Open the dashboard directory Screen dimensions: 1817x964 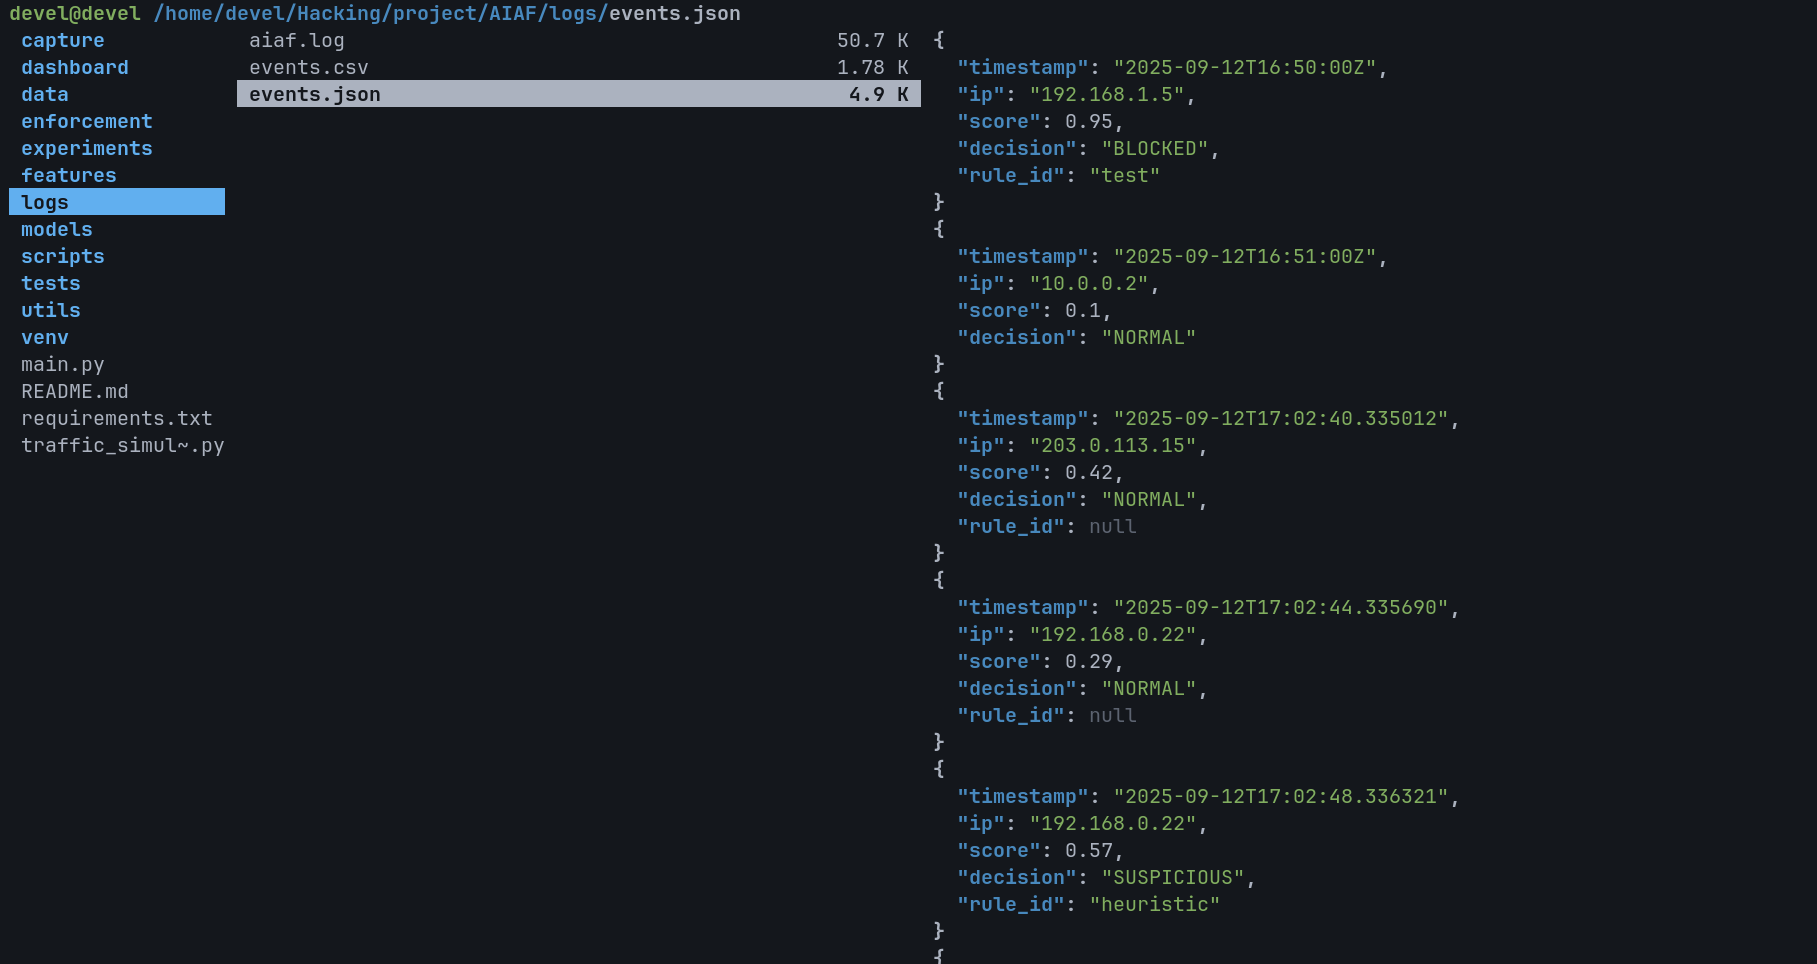tap(75, 68)
